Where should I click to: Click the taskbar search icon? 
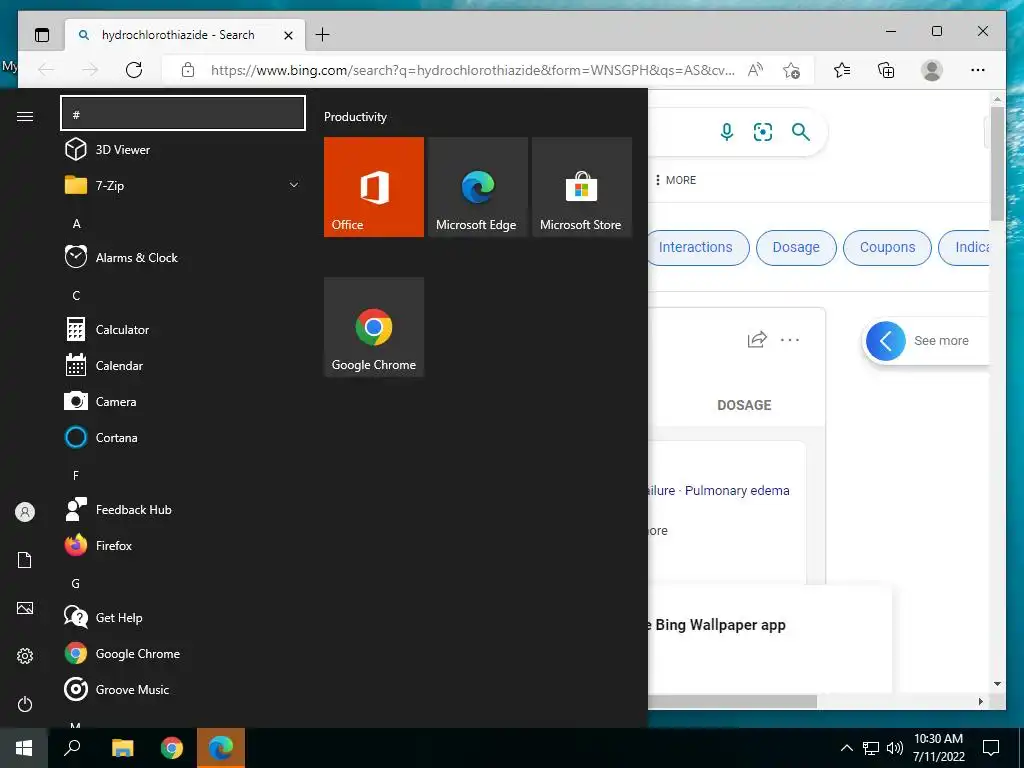point(72,748)
